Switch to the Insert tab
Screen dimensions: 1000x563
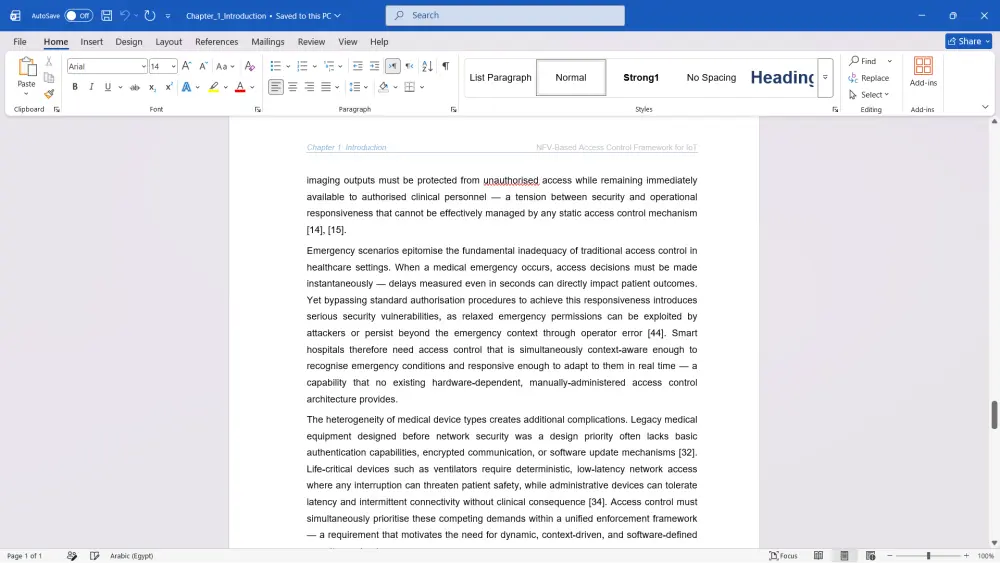91,41
